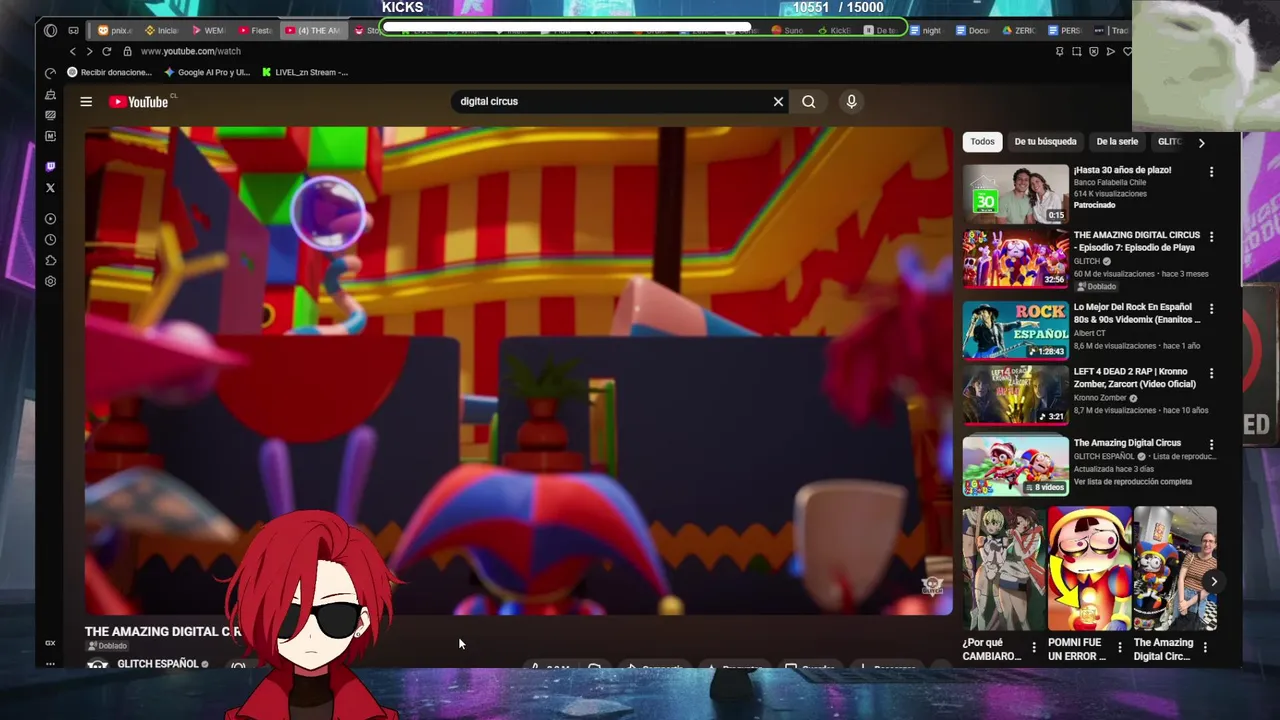The image size is (1280, 720).
Task: Open browser settings gear in the sidebar
Action: pyautogui.click(x=50, y=281)
